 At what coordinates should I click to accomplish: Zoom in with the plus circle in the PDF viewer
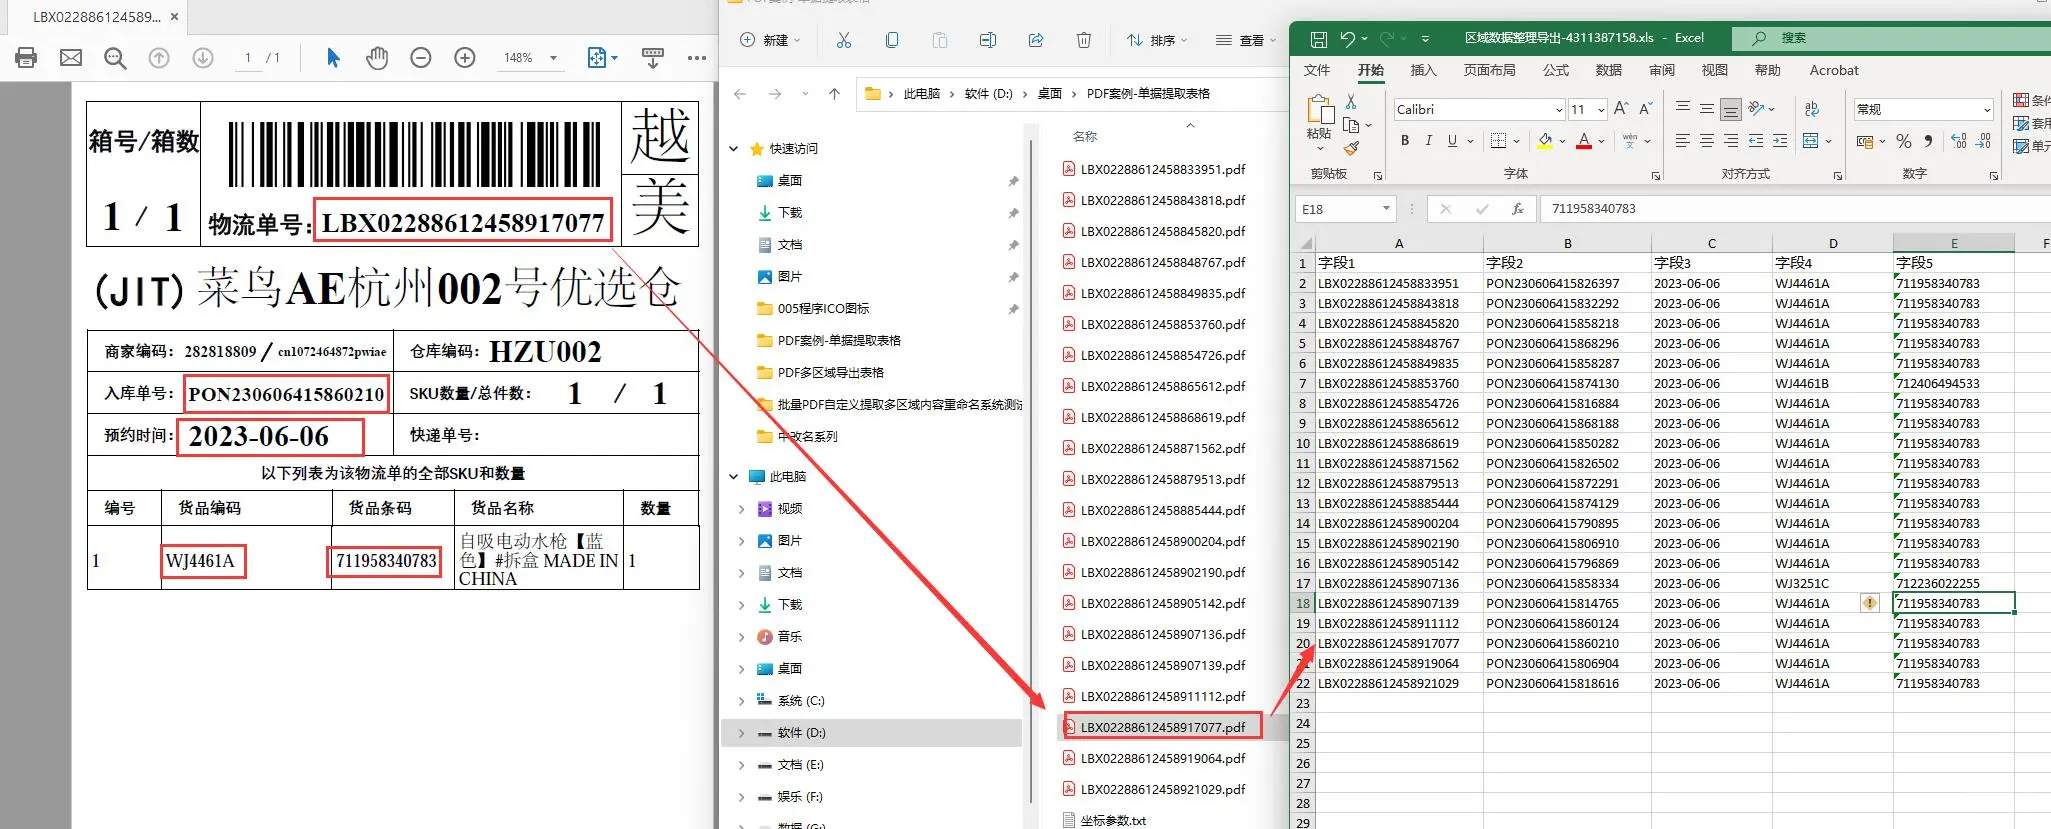(x=465, y=58)
